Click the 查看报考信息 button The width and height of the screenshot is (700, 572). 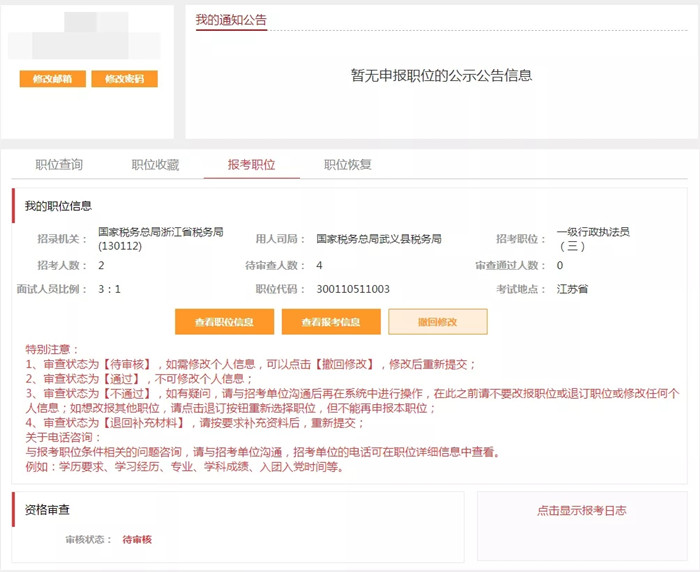(331, 321)
